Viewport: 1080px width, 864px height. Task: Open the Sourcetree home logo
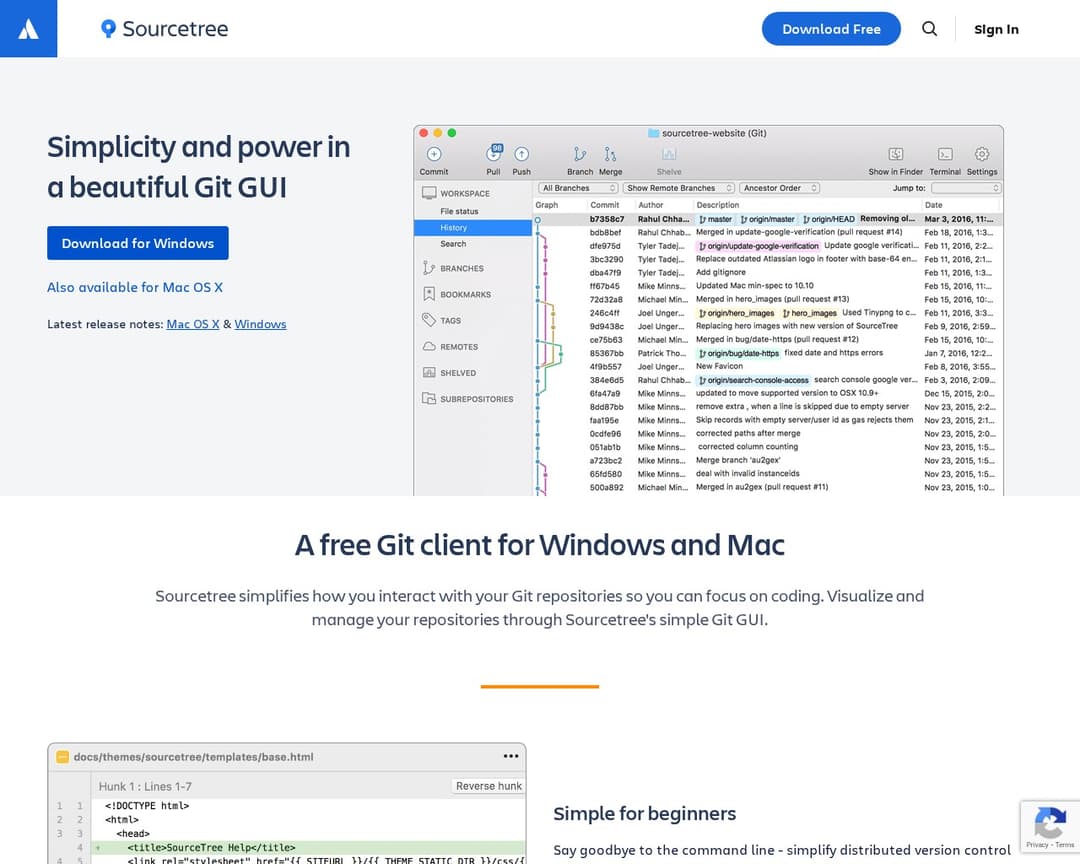(165, 29)
